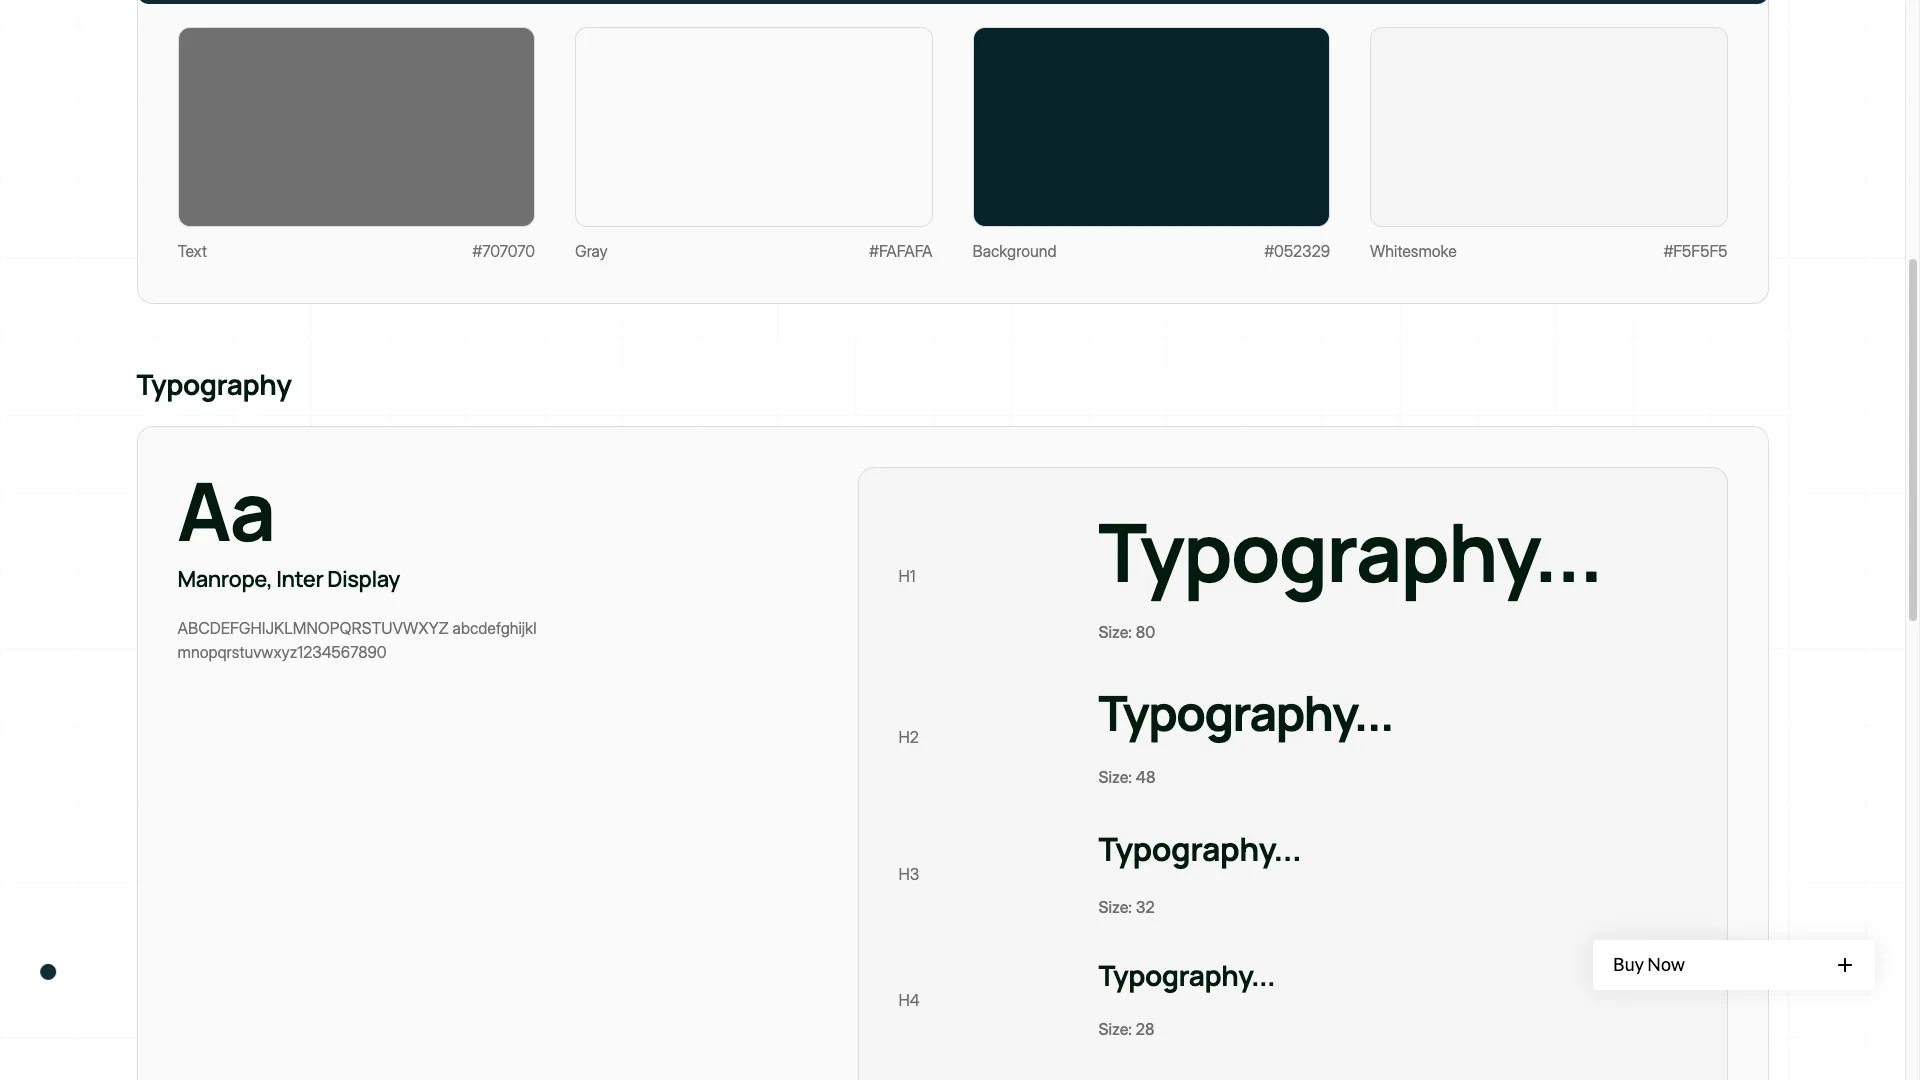Screen dimensions: 1920x1080
Task: Click the H3 style label
Action: (908, 874)
